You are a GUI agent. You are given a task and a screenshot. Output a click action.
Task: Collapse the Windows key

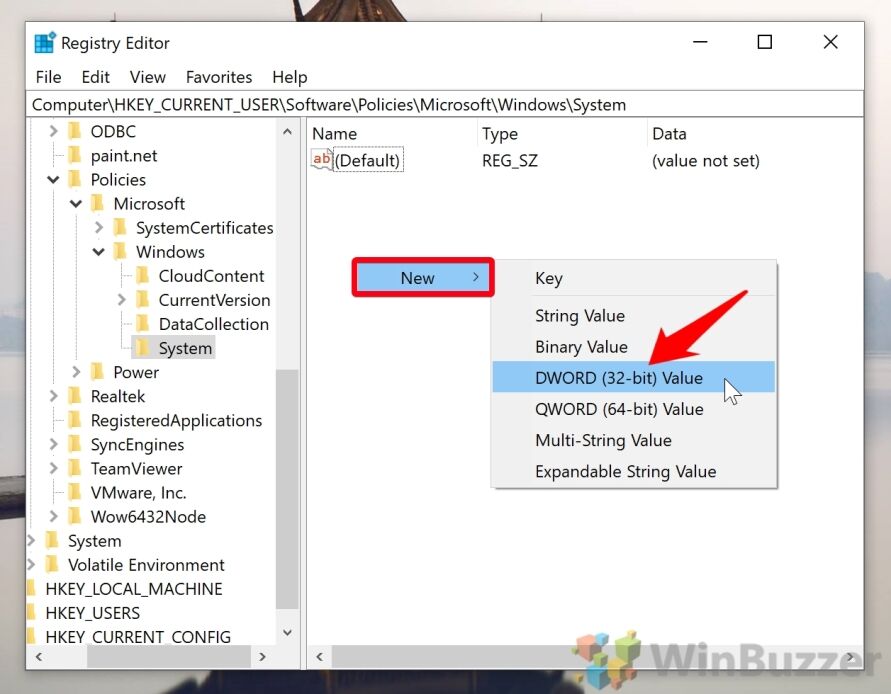99,252
